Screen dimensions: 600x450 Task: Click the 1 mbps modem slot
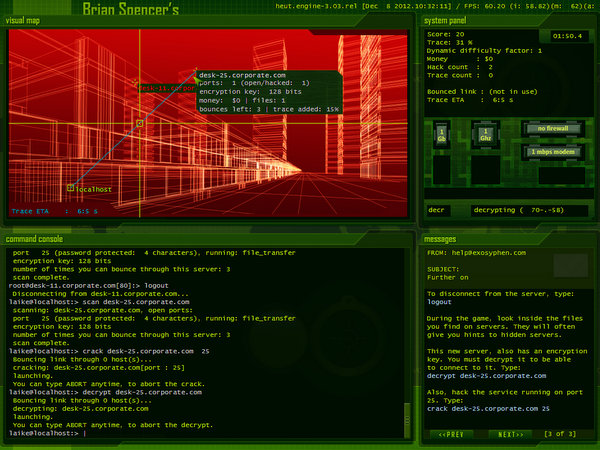tap(553, 152)
